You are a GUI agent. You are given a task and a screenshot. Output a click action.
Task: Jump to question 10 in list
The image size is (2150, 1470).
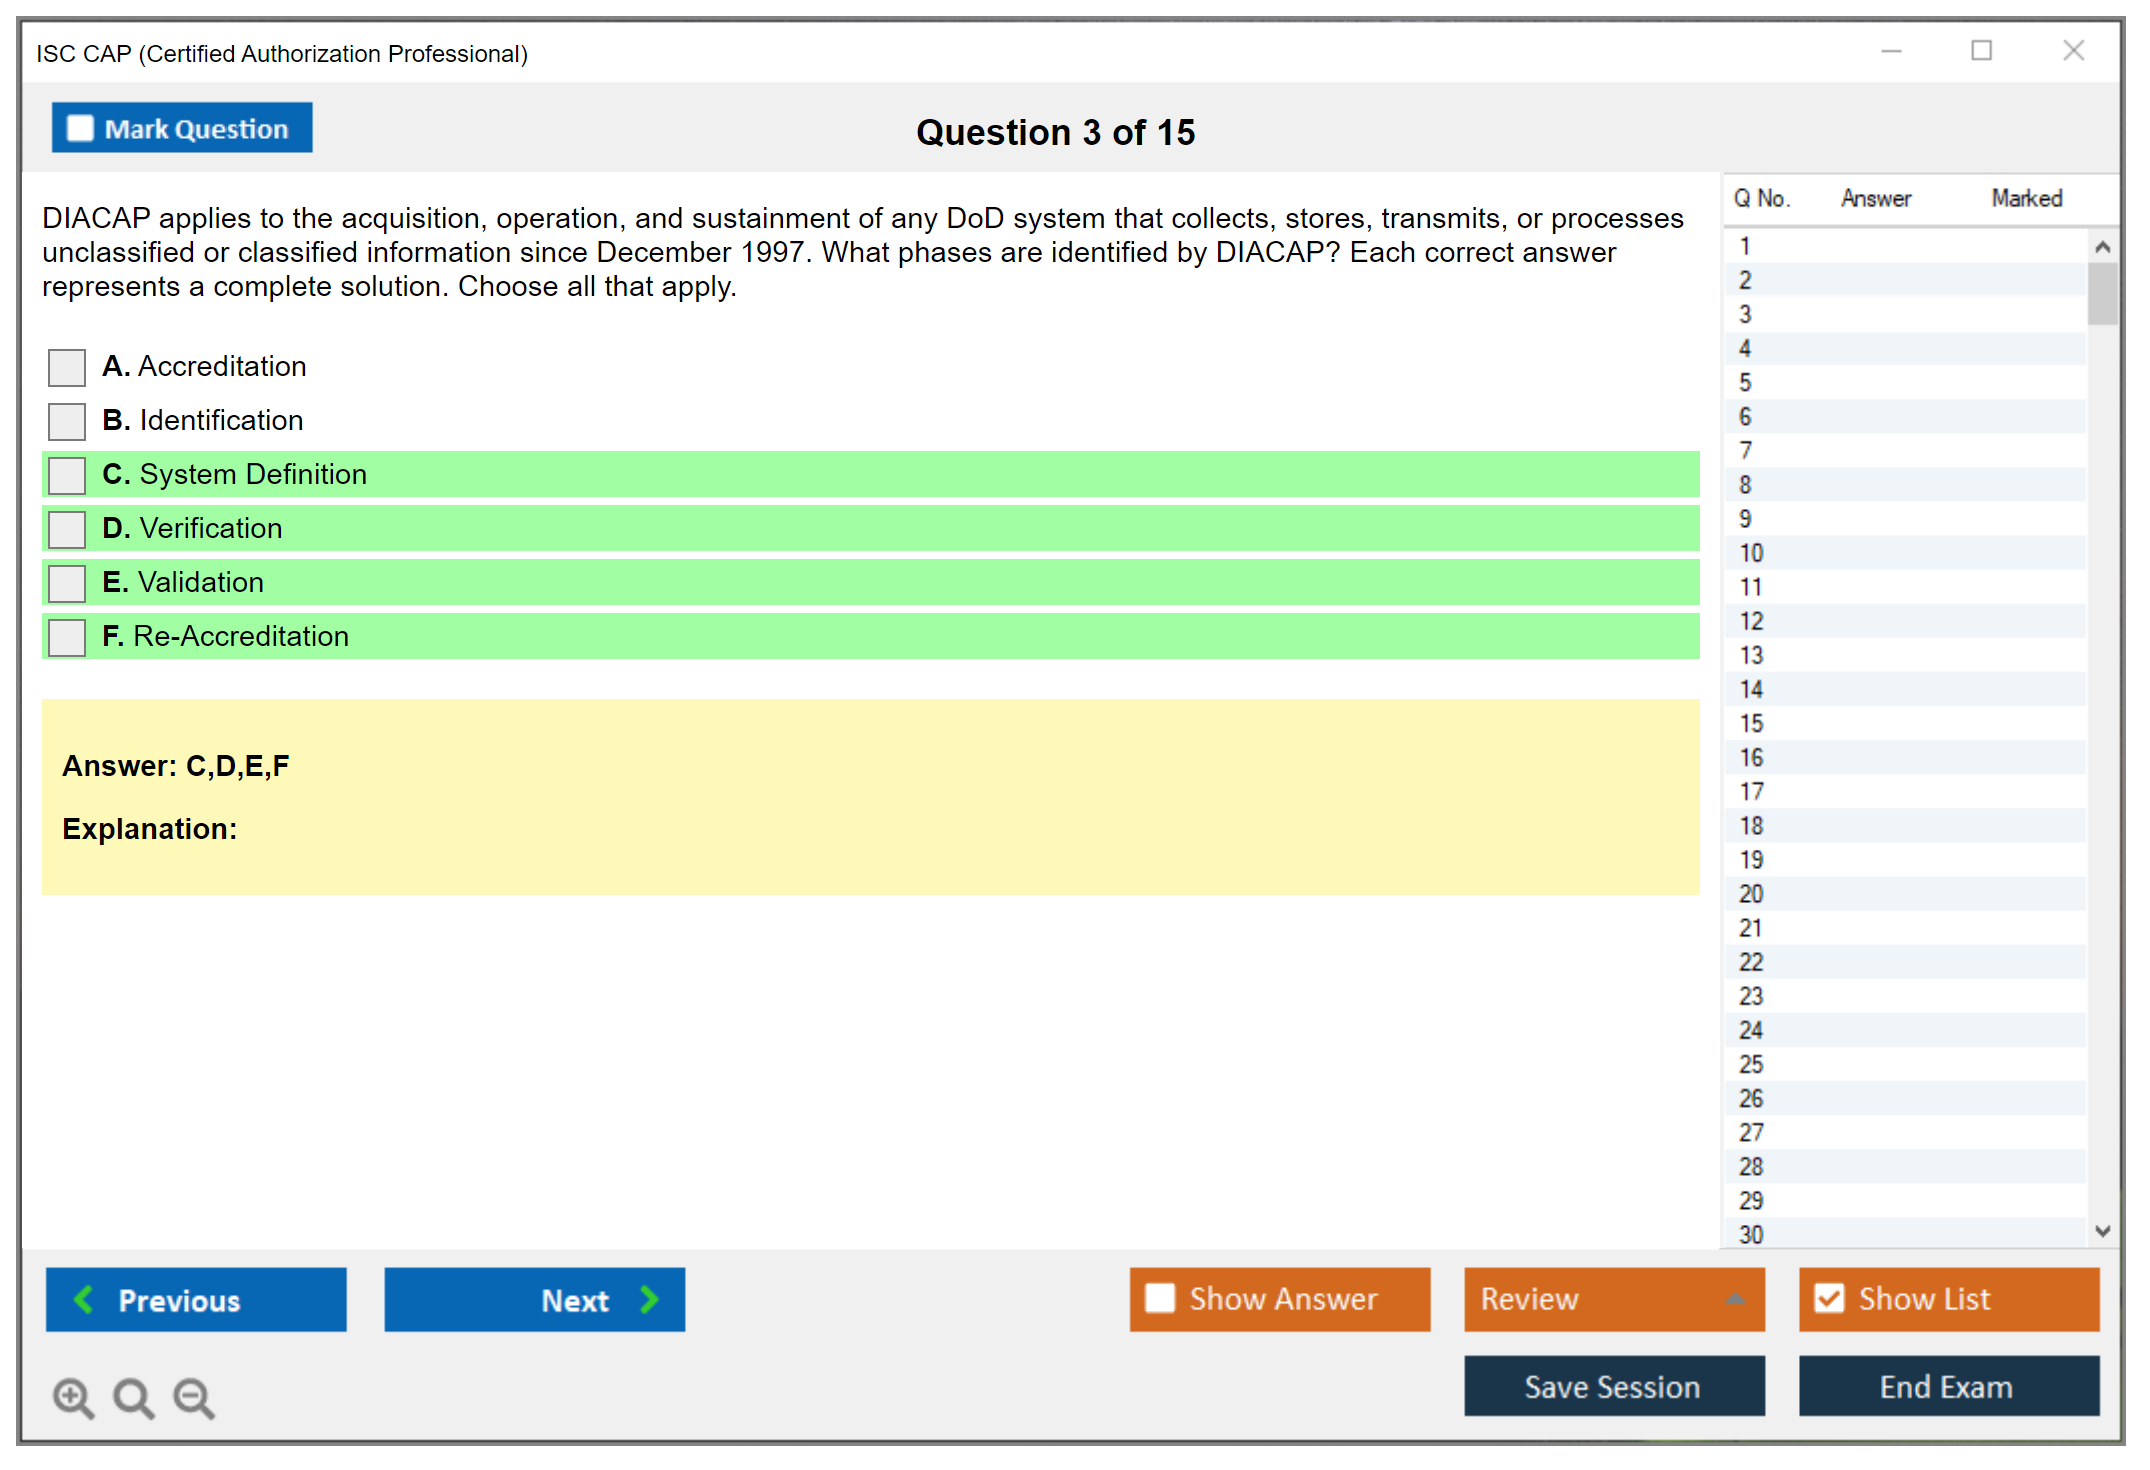[1751, 553]
